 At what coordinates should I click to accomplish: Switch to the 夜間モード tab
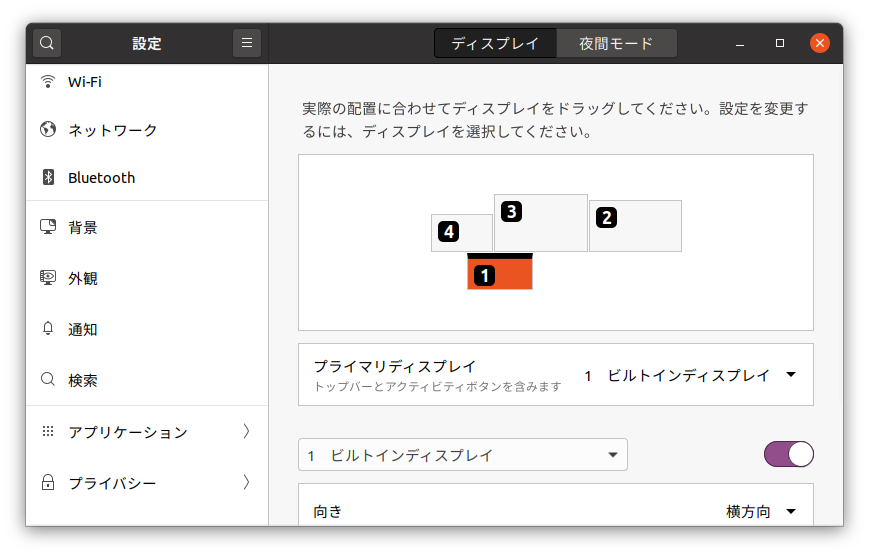616,43
